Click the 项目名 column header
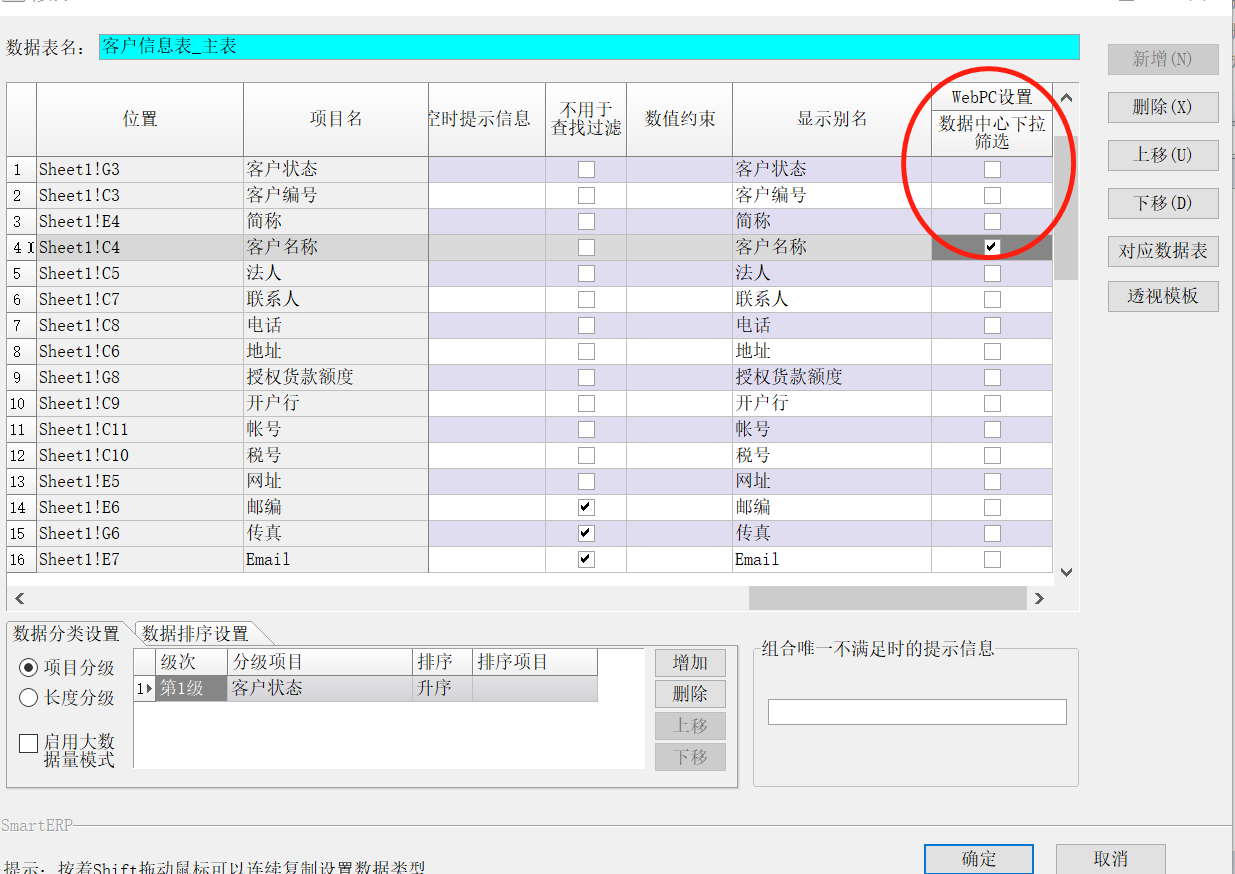Viewport: 1235px width, 874px height. pos(336,119)
